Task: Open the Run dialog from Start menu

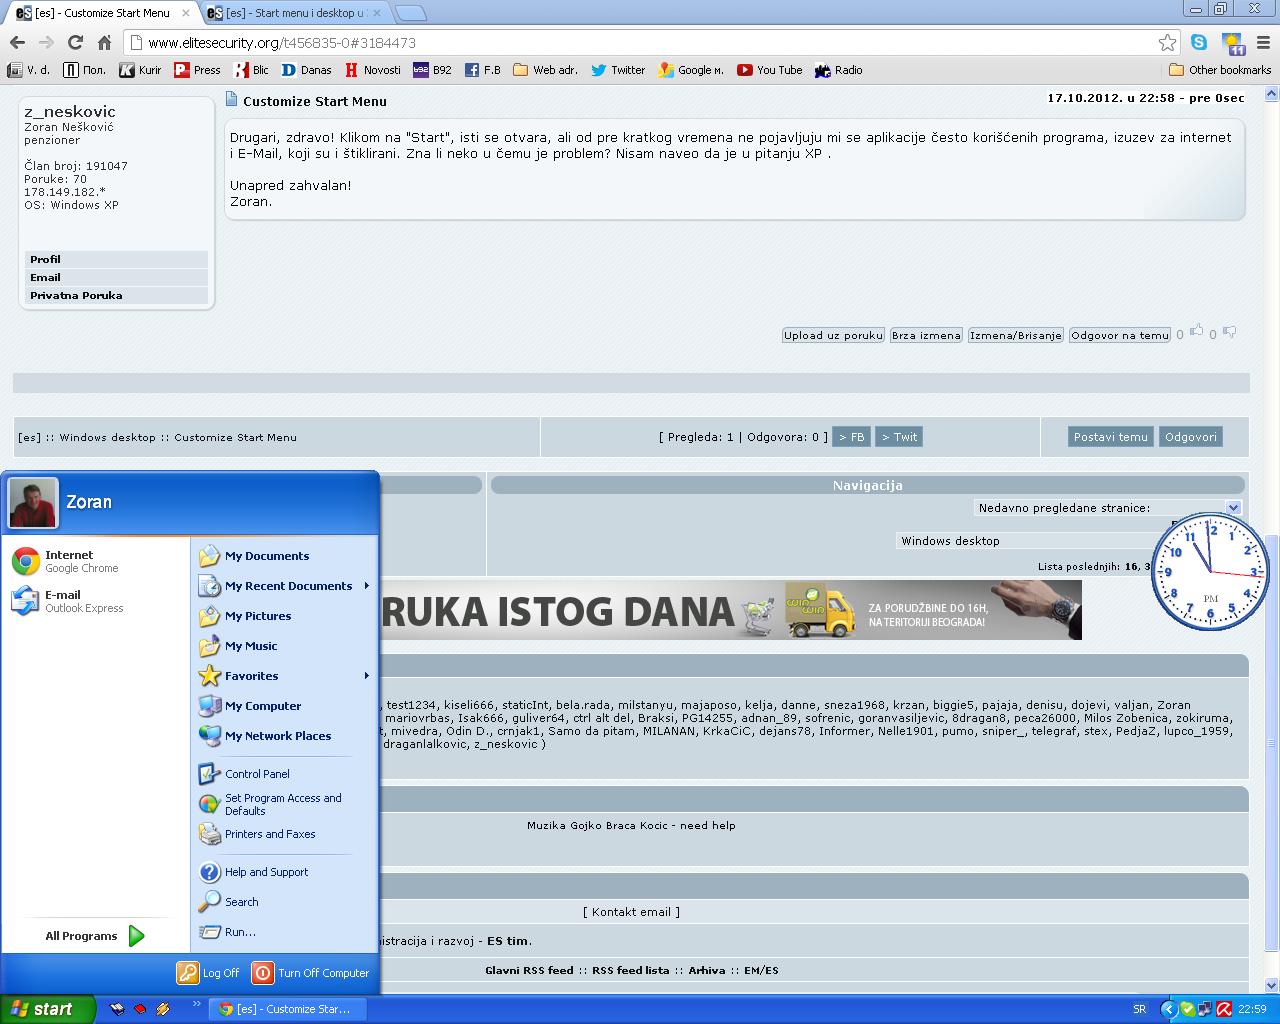Action: (x=285, y=932)
